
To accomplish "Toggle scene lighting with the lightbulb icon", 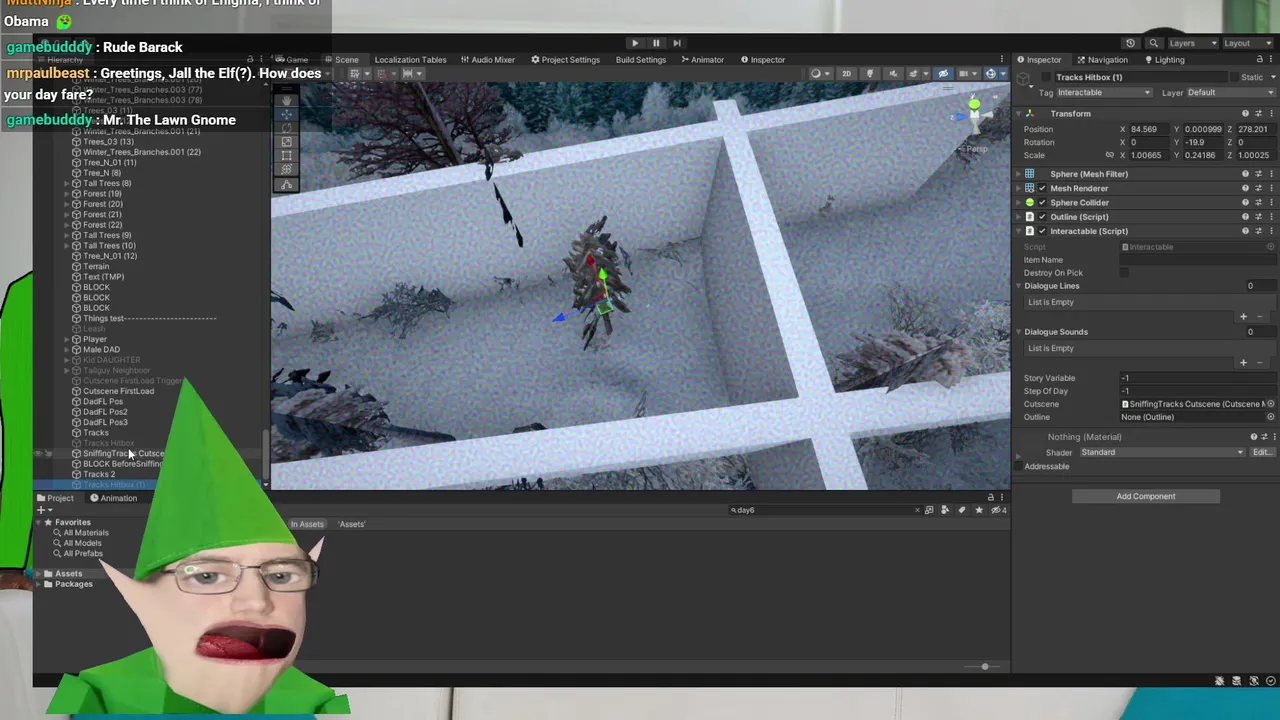I will point(870,74).
